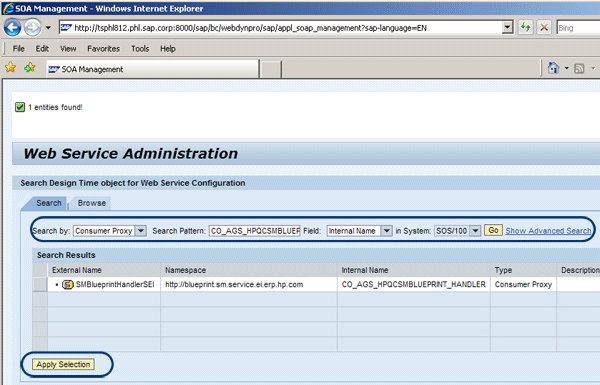600x385 pixels.
Task: Open the File menu
Action: point(18,49)
